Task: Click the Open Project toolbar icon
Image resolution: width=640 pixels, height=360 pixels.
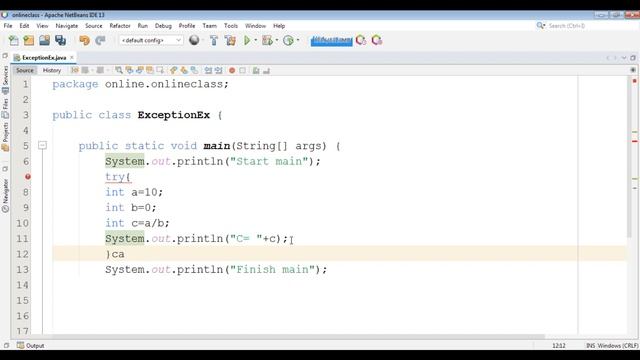Action: point(44,40)
